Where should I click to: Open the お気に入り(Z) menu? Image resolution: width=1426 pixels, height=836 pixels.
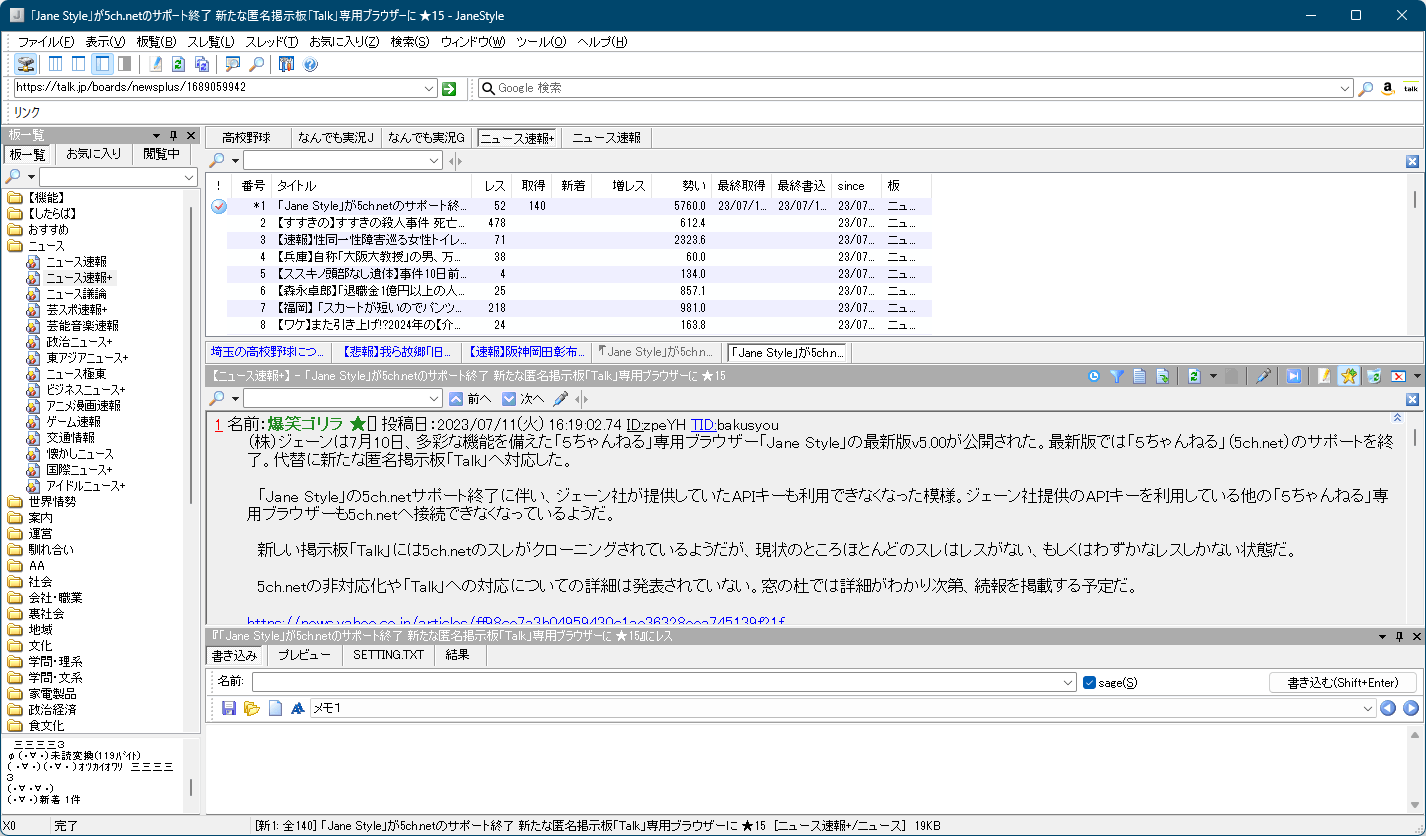pos(344,42)
